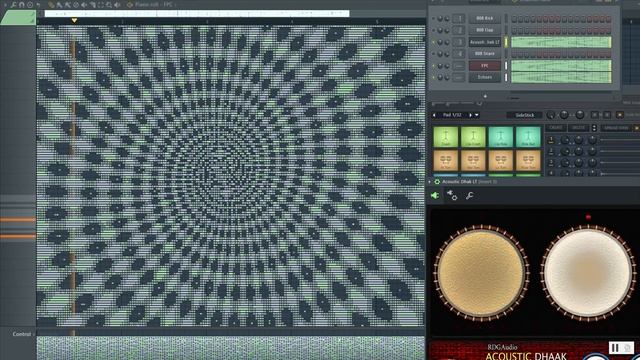Click the teal pad left of Ride Bell
This screenshot has width=640, height=360.
(x=501, y=137)
